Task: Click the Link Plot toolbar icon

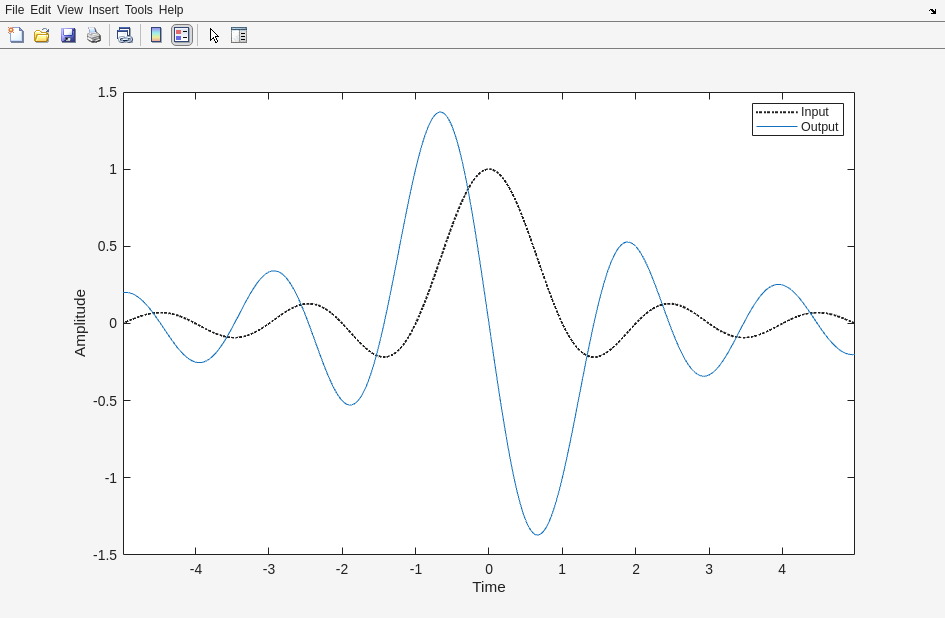Action: point(124,35)
